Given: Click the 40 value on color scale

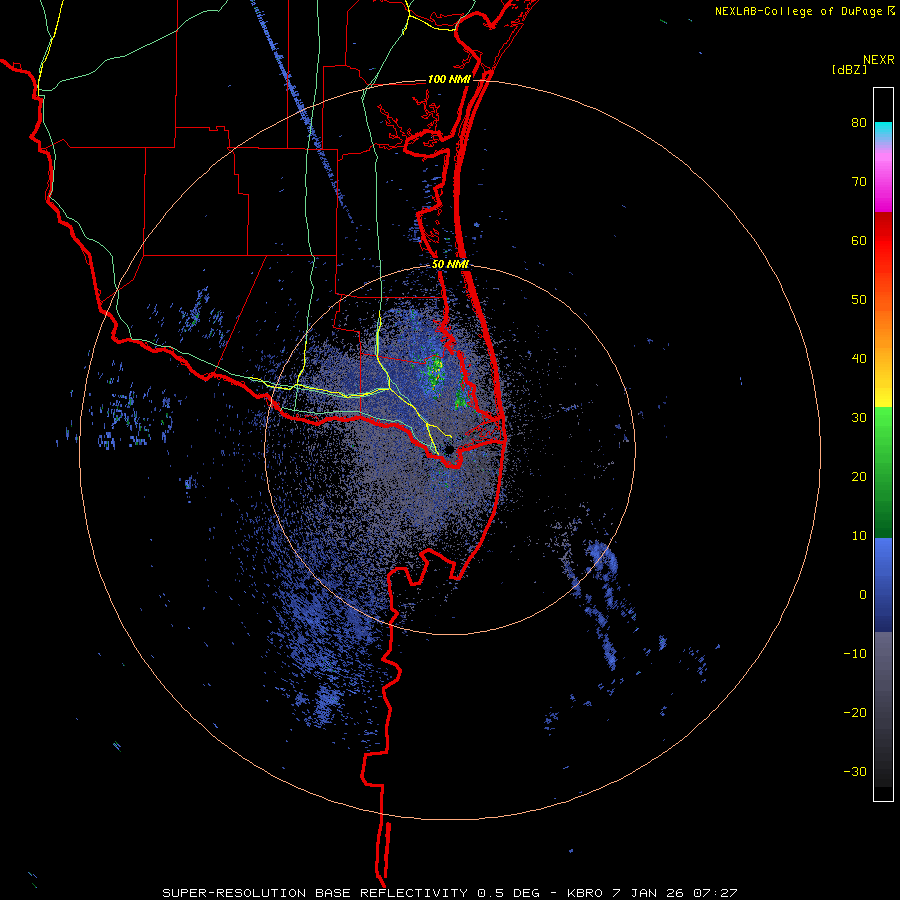Looking at the screenshot, I should click(859, 359).
